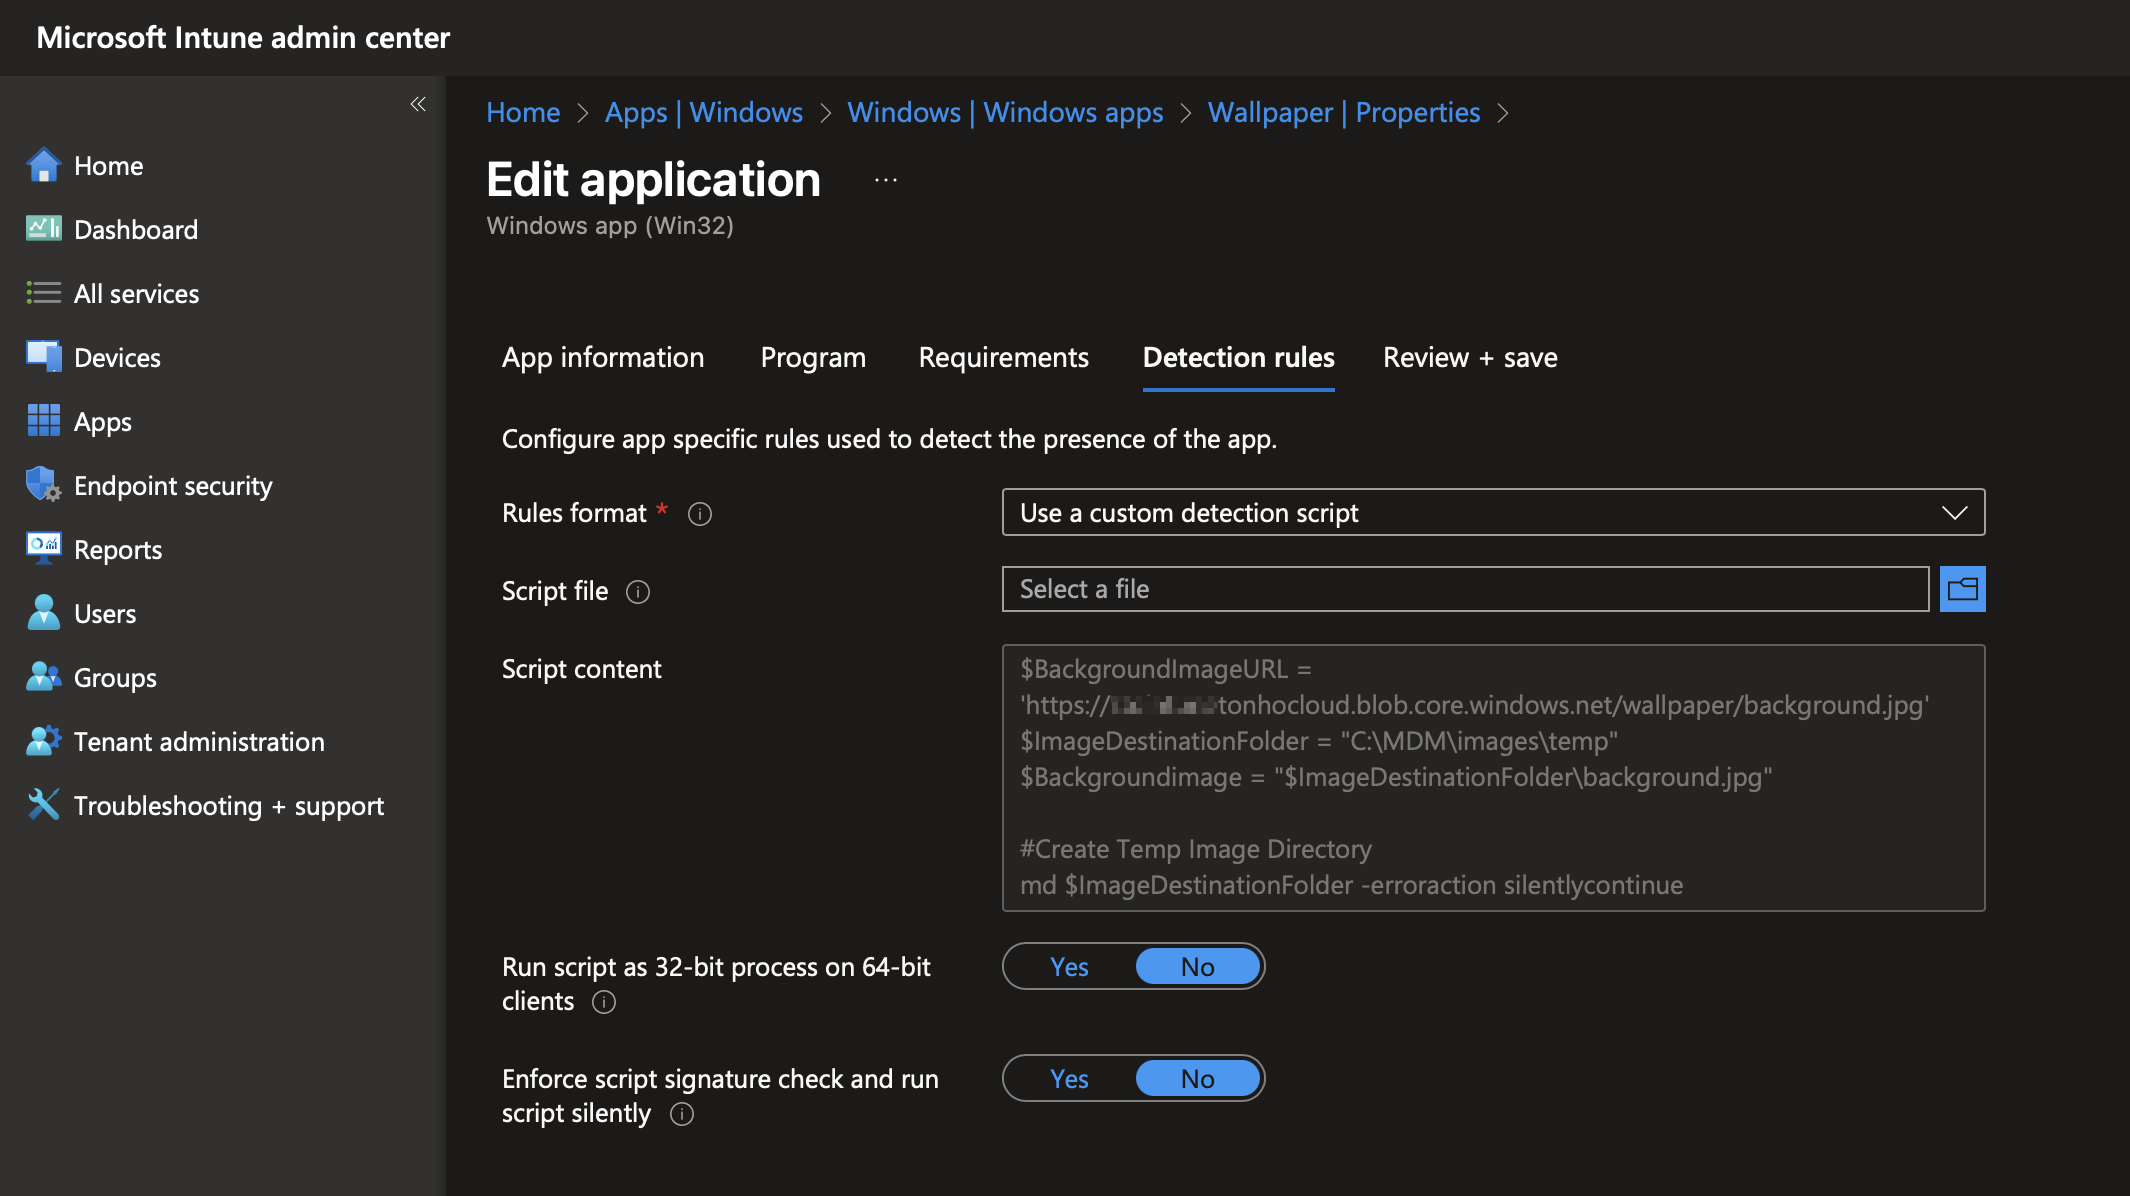The image size is (2130, 1196).
Task: Click the Endpoint security shield icon
Action: pyautogui.click(x=43, y=485)
